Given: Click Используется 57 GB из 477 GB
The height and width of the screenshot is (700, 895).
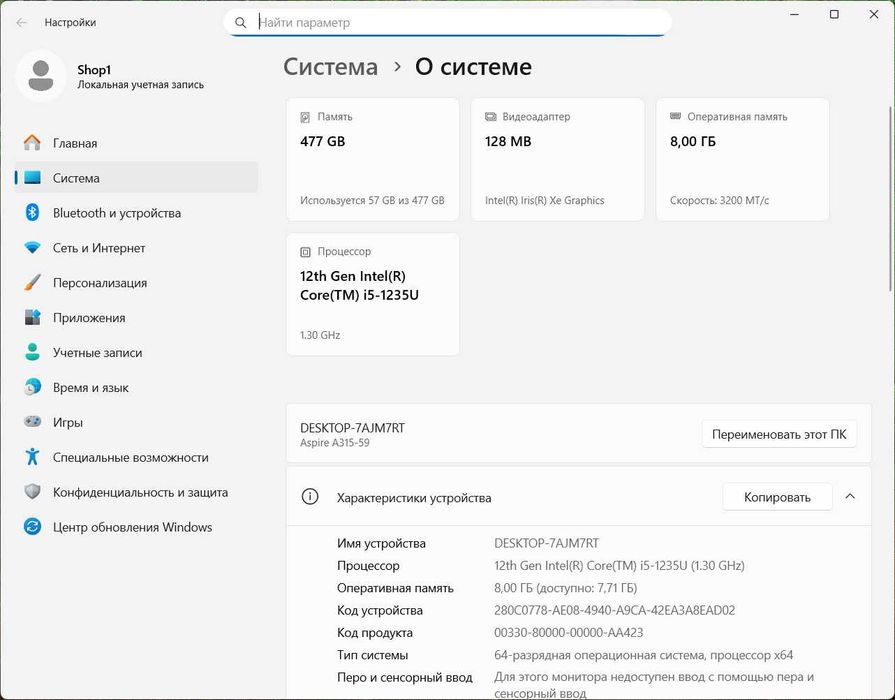Looking at the screenshot, I should (372, 200).
